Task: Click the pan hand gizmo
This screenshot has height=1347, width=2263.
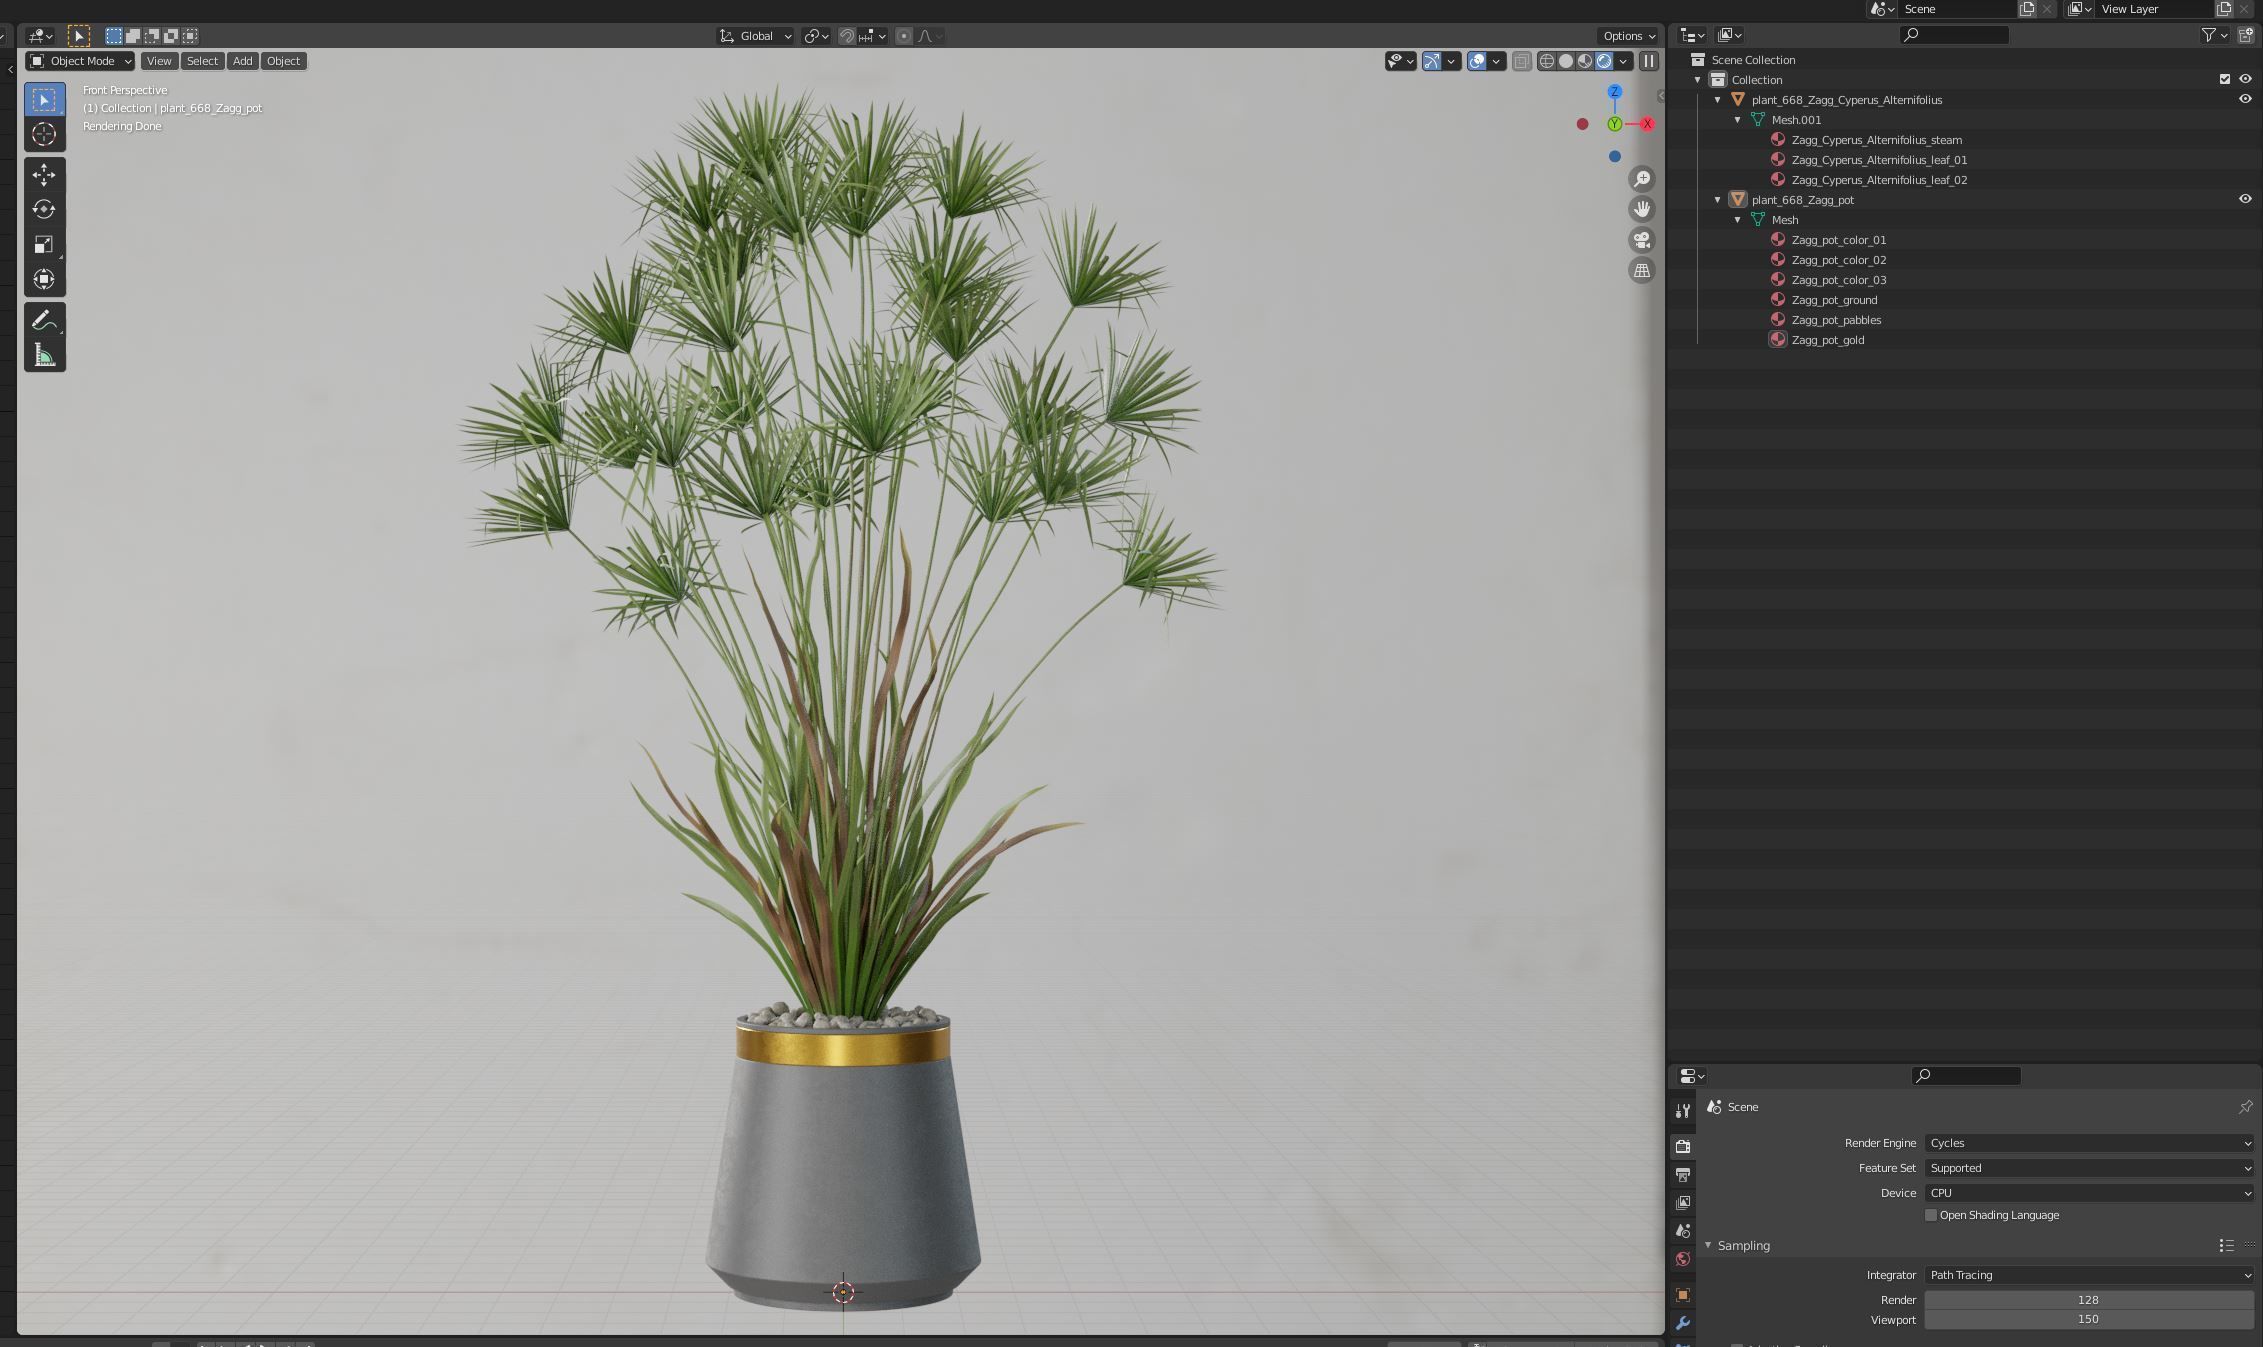Action: tap(1642, 209)
